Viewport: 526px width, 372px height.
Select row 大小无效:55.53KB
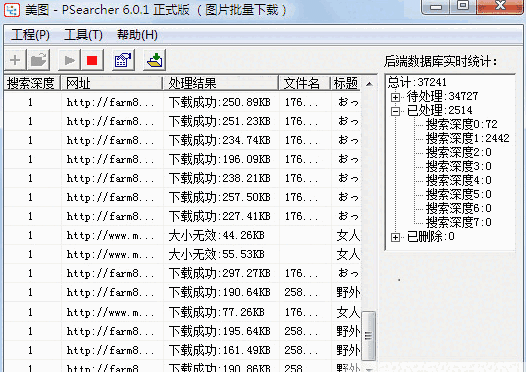pos(183,255)
